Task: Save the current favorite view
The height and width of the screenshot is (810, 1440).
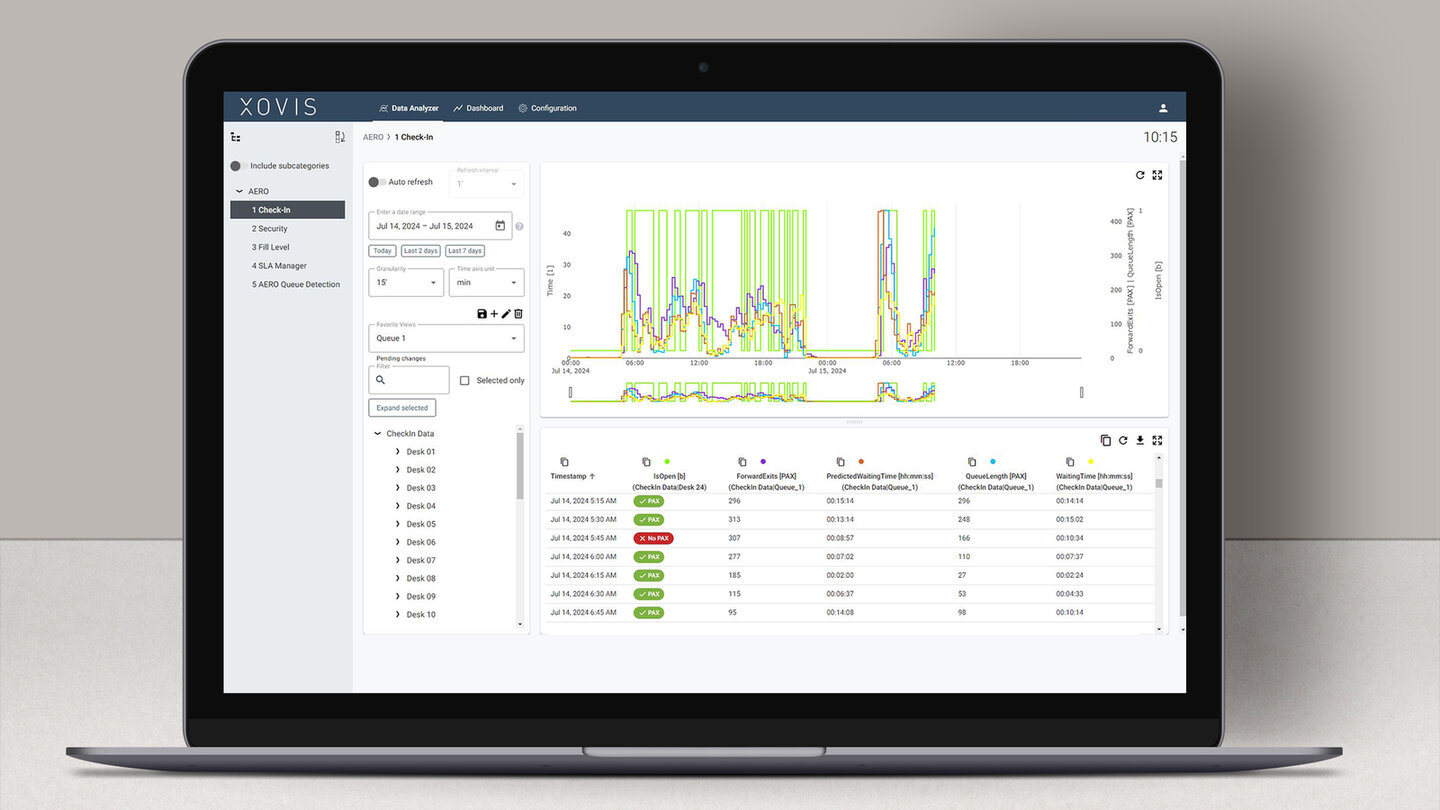Action: (x=482, y=314)
